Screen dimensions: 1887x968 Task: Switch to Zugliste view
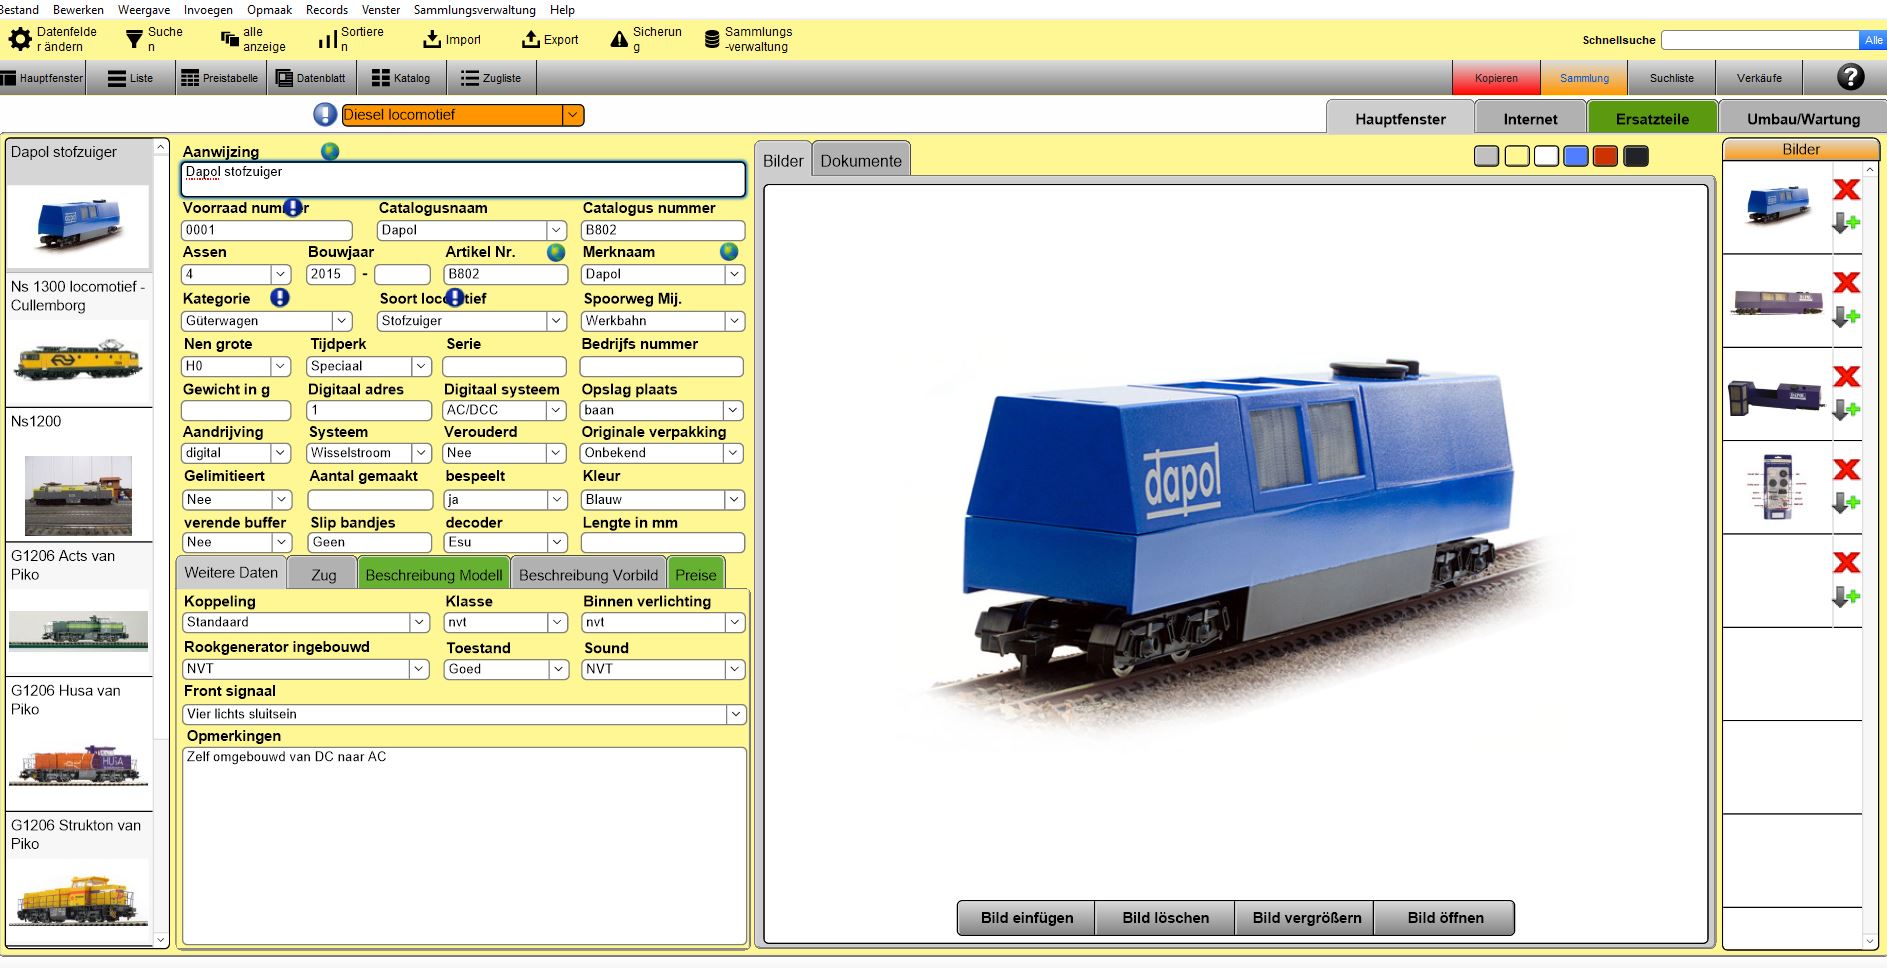coord(491,78)
